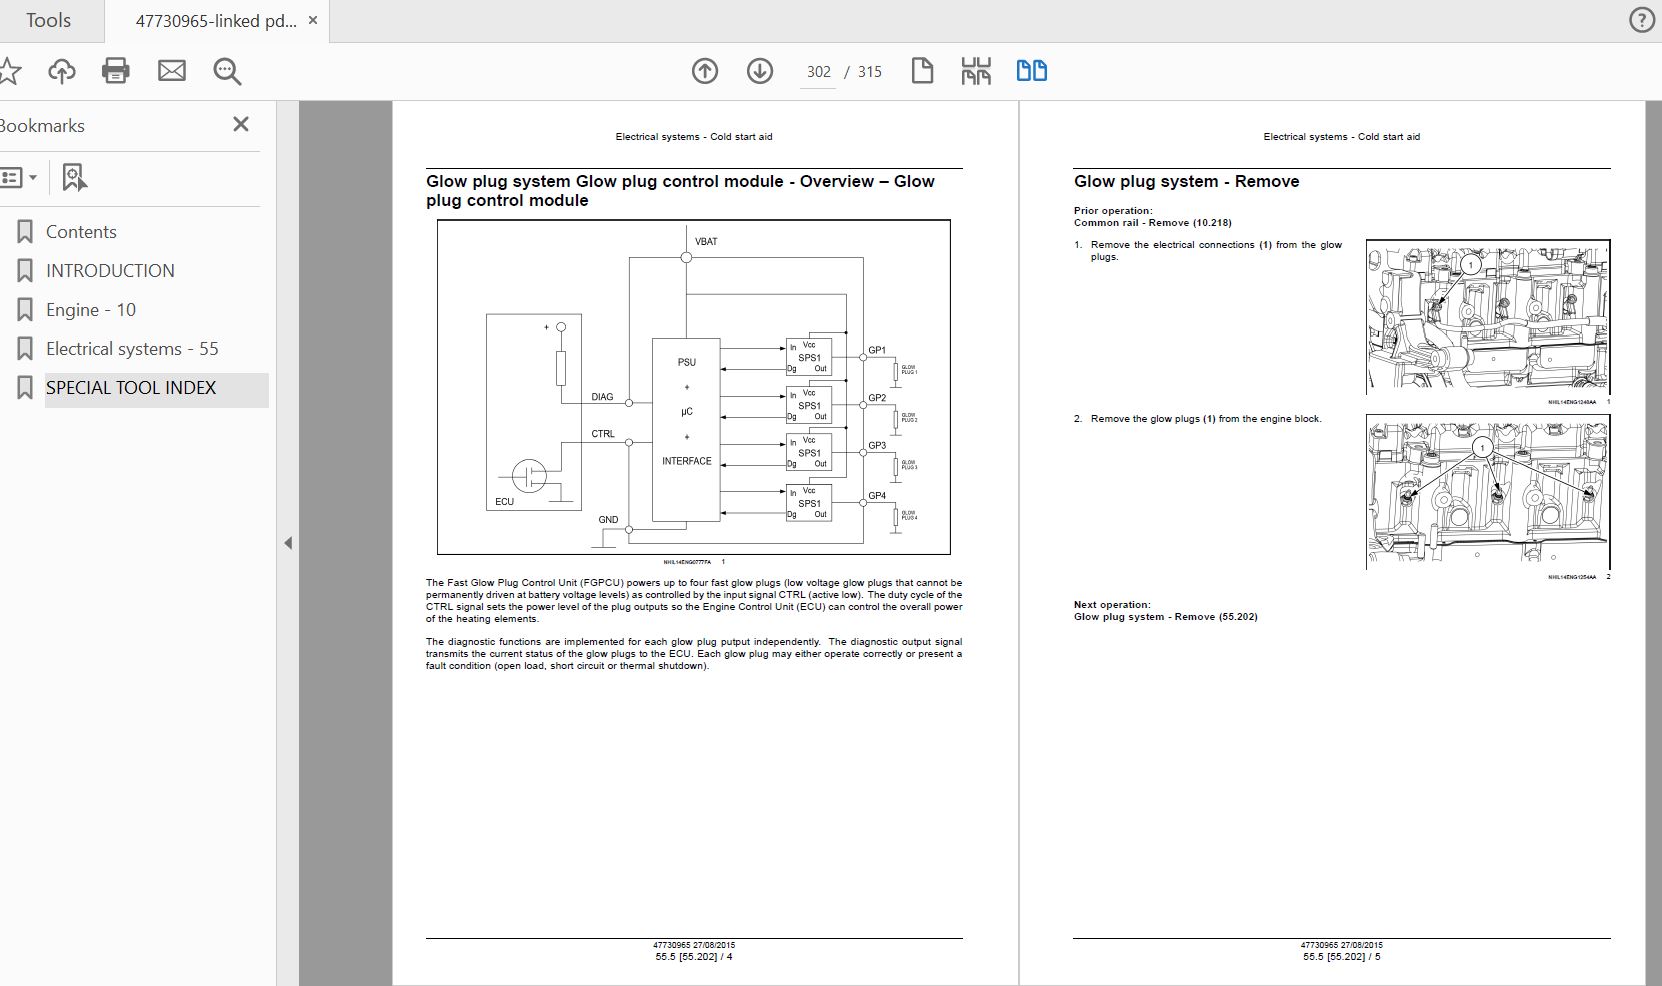Close the Bookmarks panel
1662x986 pixels.
(240, 124)
